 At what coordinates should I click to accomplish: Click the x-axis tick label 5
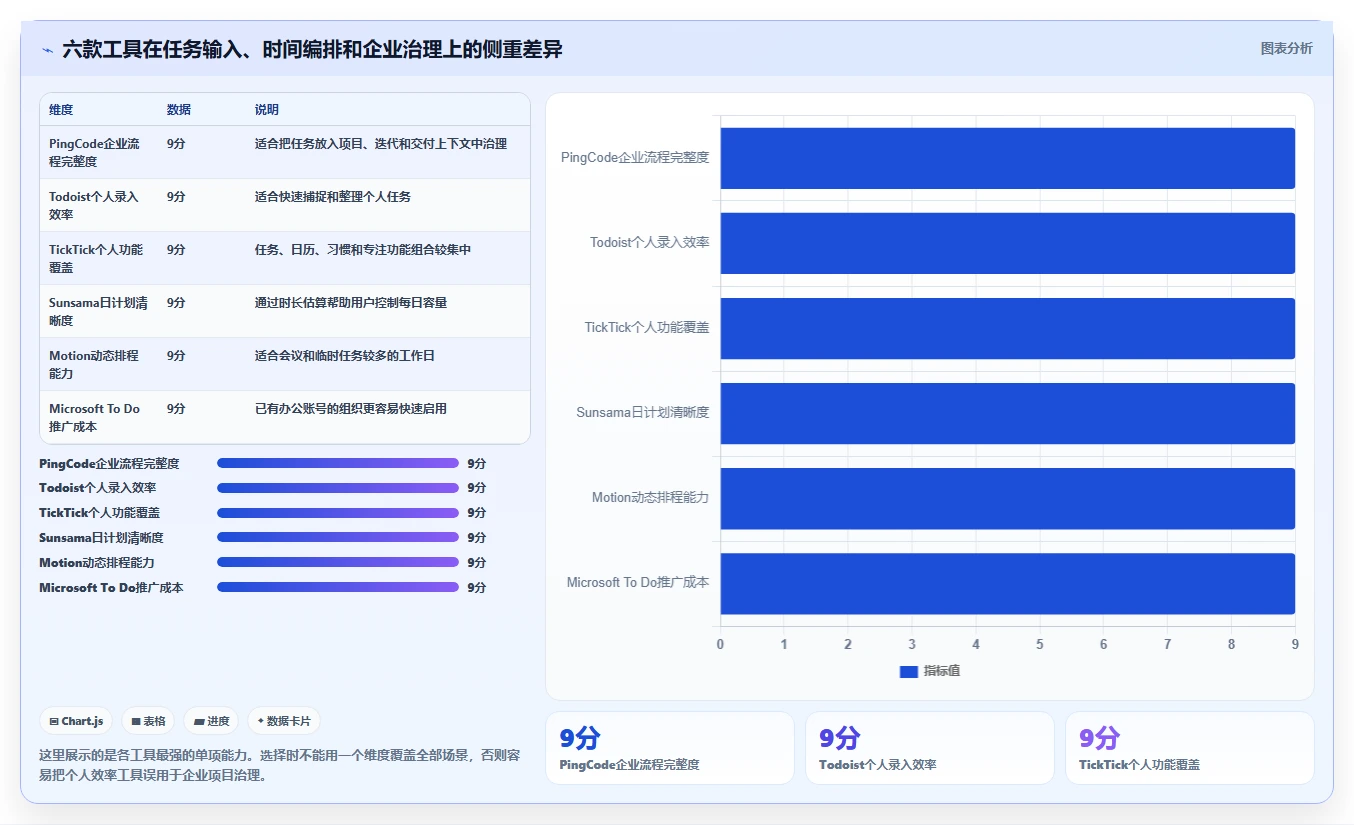1040,644
